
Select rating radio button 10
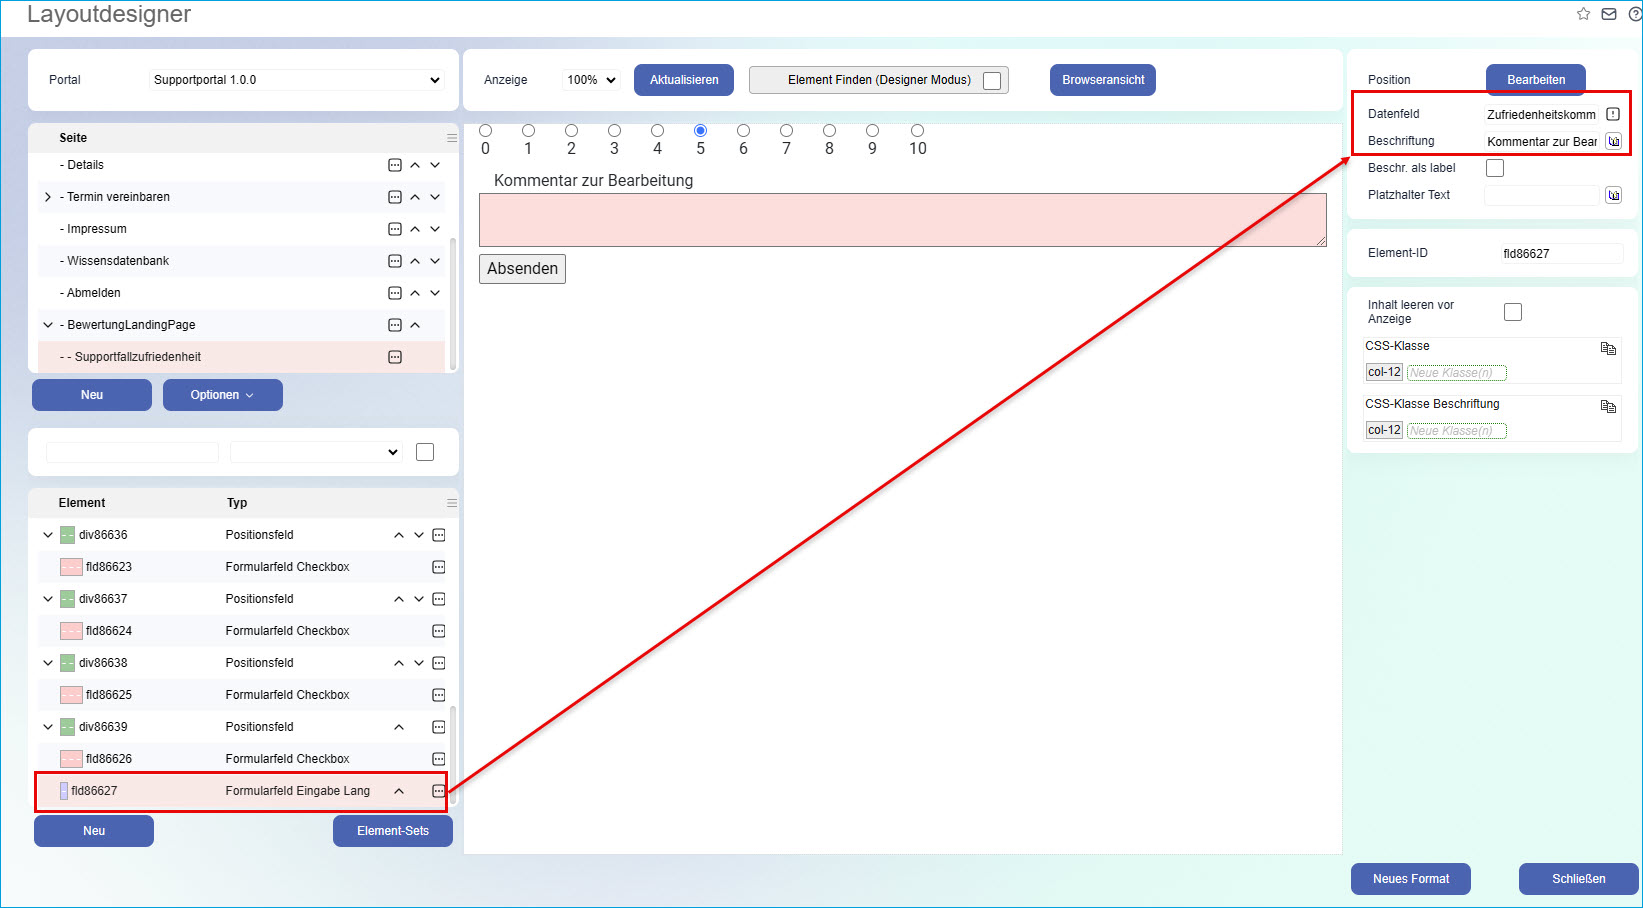(918, 130)
